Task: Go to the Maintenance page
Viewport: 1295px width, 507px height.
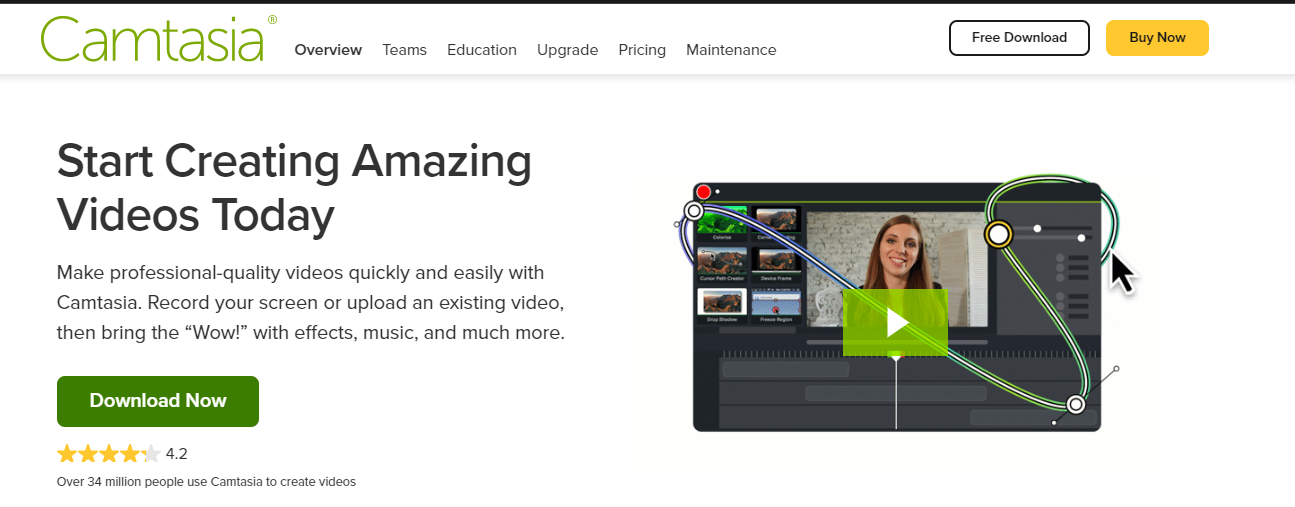Action: [x=731, y=50]
